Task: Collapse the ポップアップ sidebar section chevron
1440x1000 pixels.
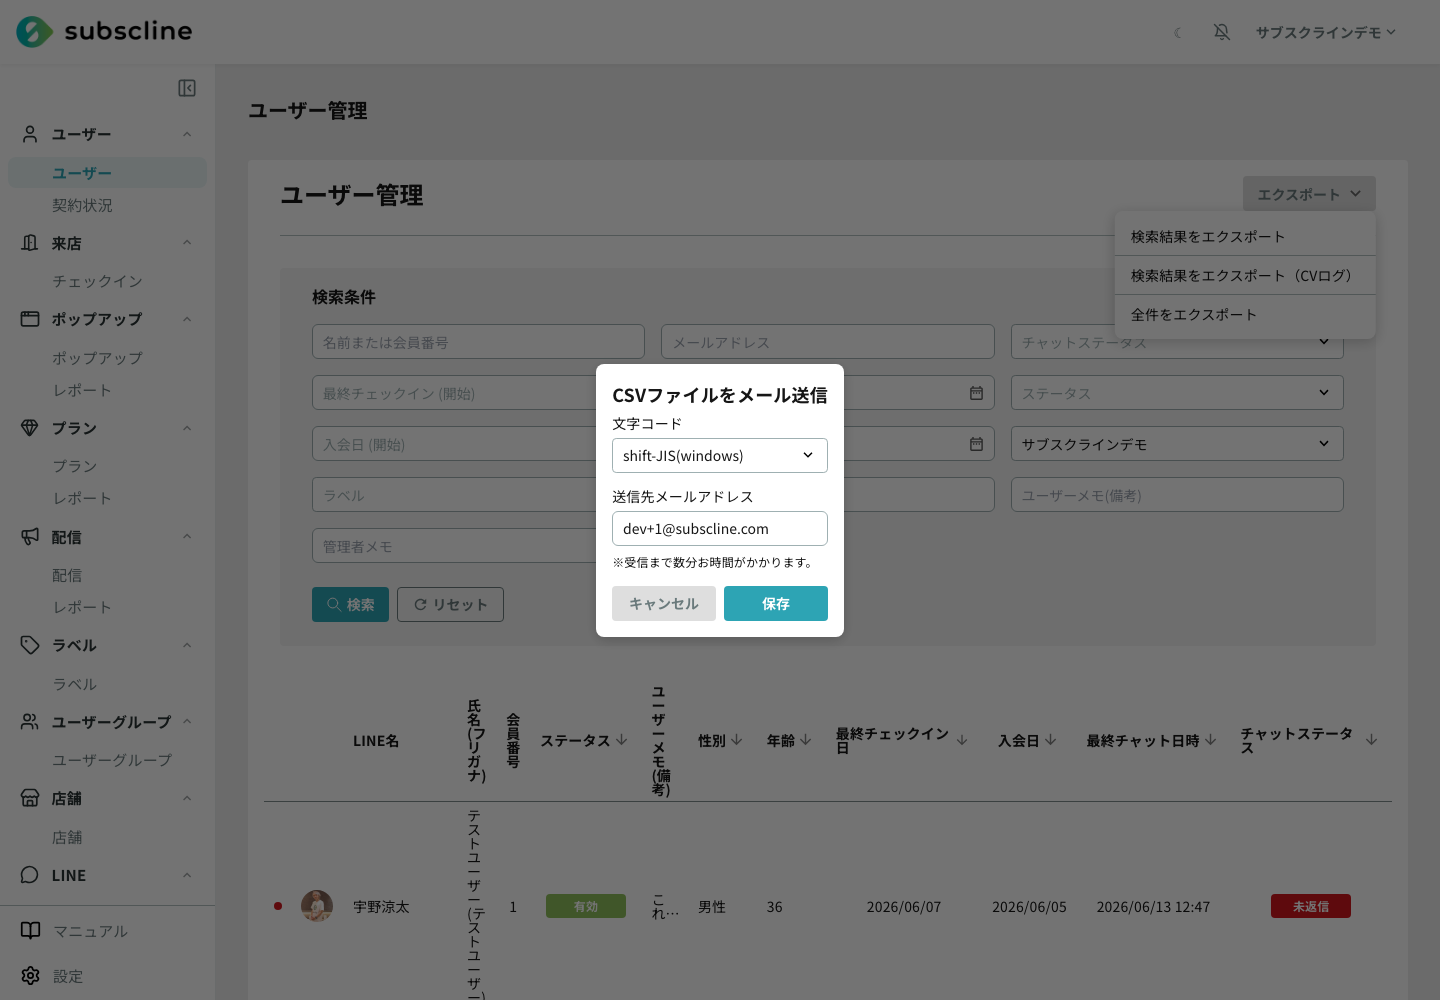Action: click(187, 319)
